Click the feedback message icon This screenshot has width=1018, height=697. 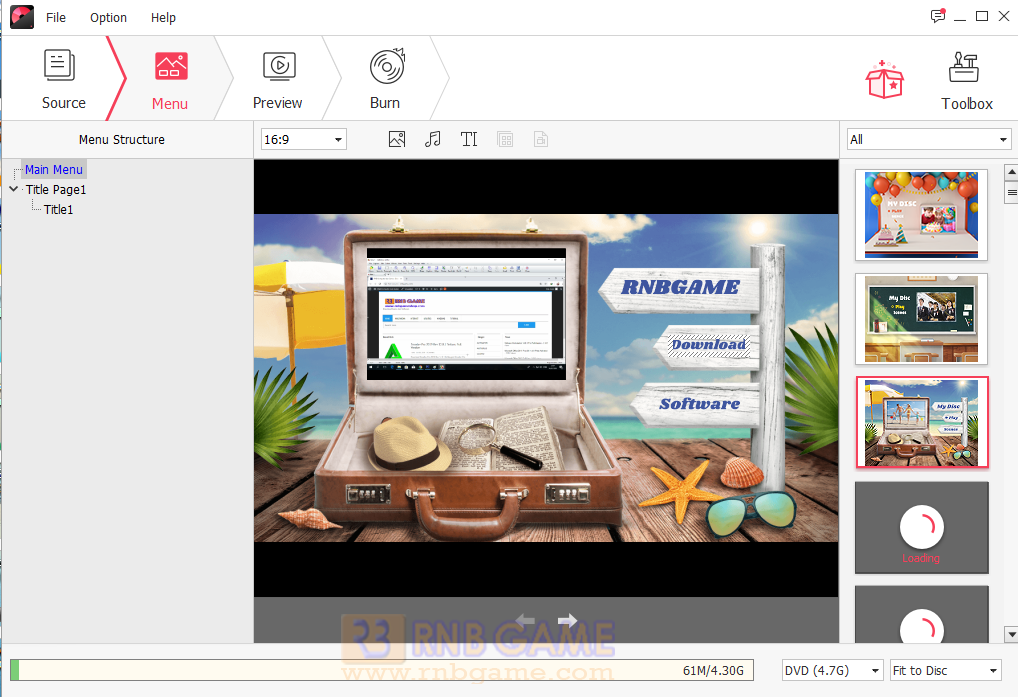937,16
